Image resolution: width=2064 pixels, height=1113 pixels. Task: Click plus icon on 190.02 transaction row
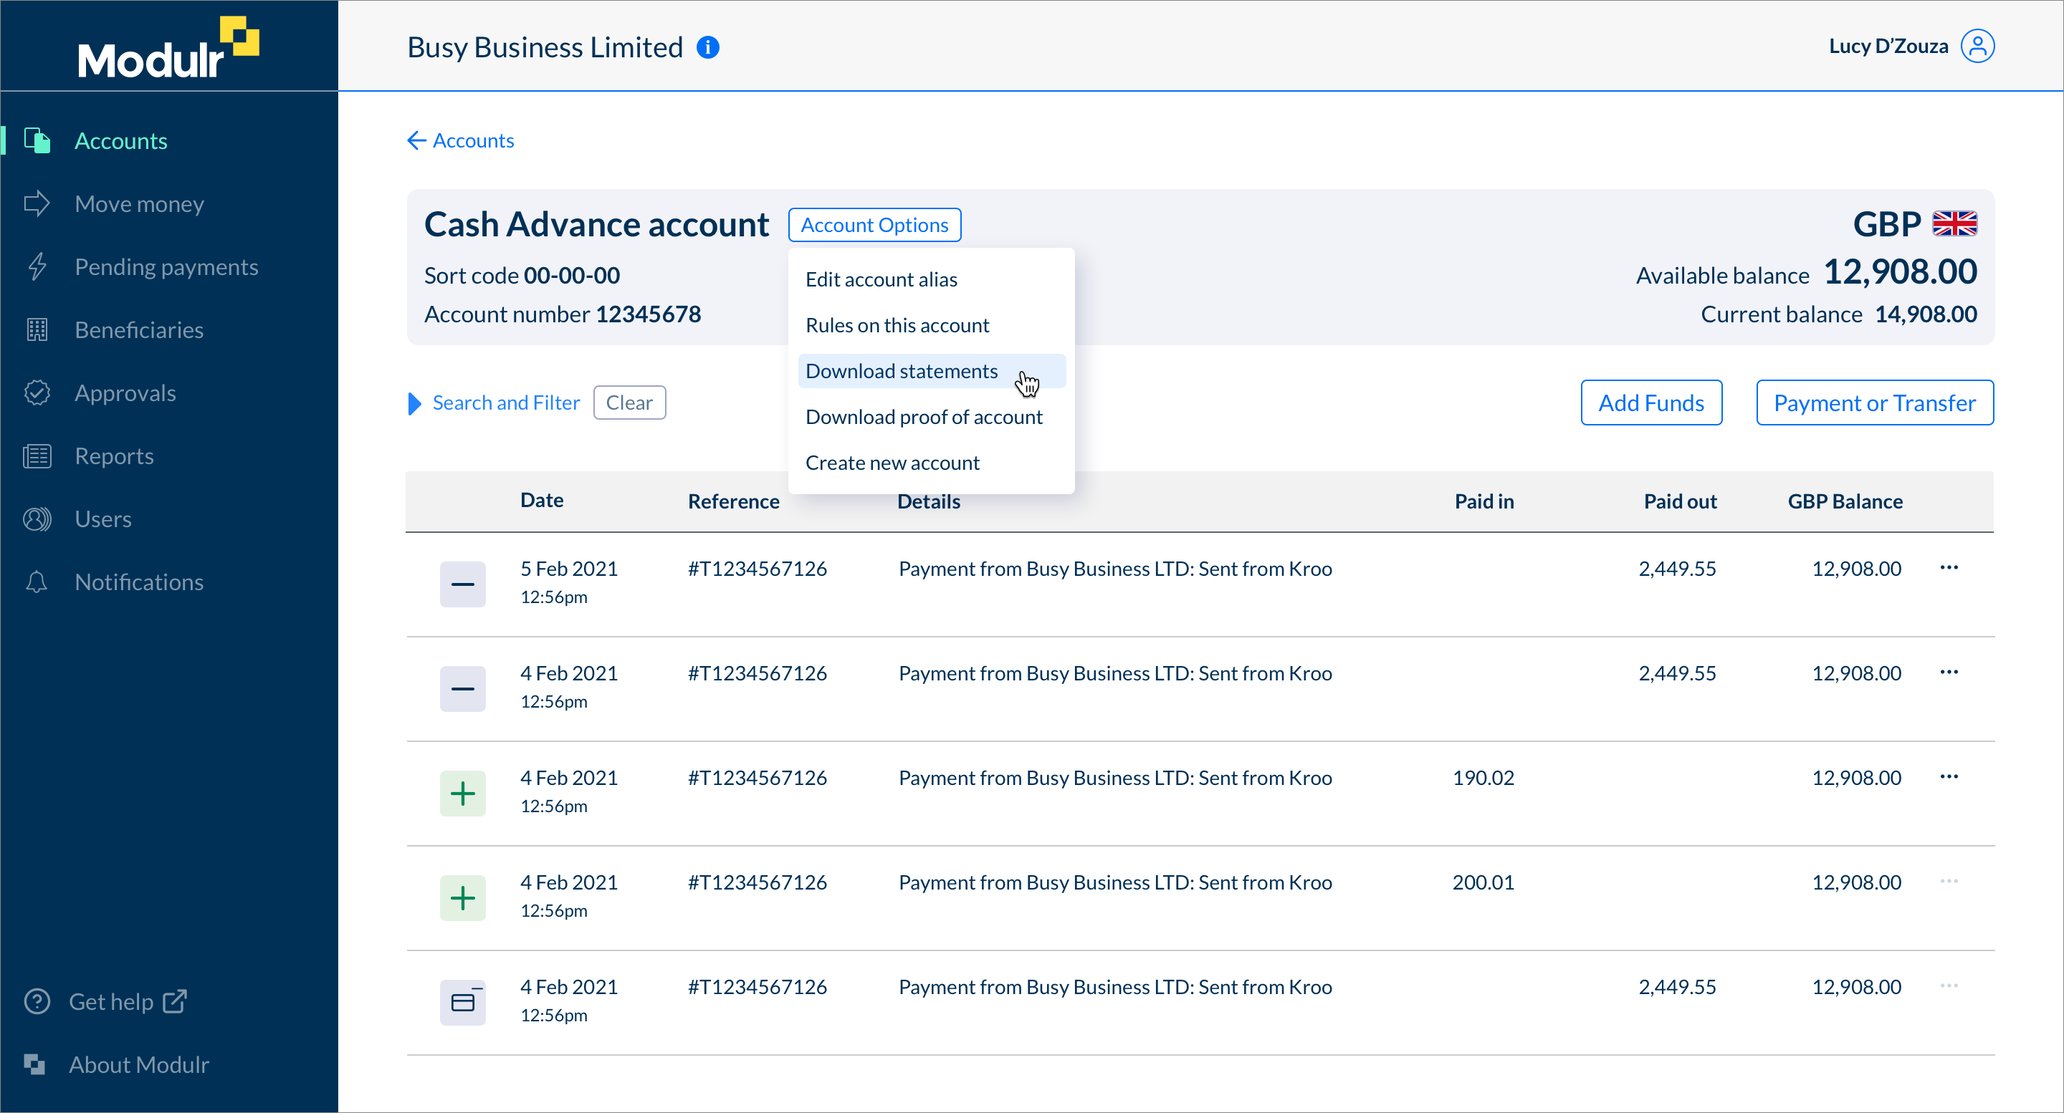463,794
